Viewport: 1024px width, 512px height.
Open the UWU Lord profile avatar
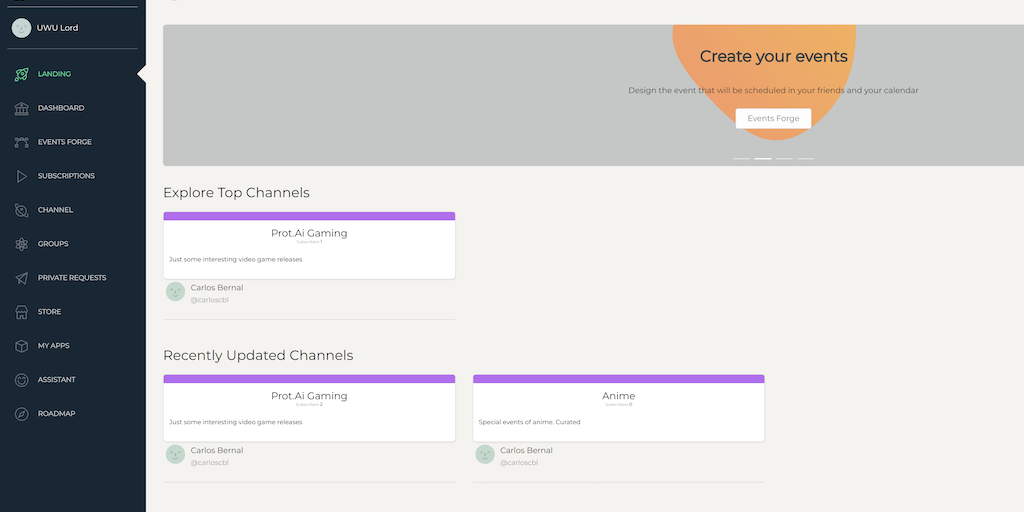pos(21,28)
